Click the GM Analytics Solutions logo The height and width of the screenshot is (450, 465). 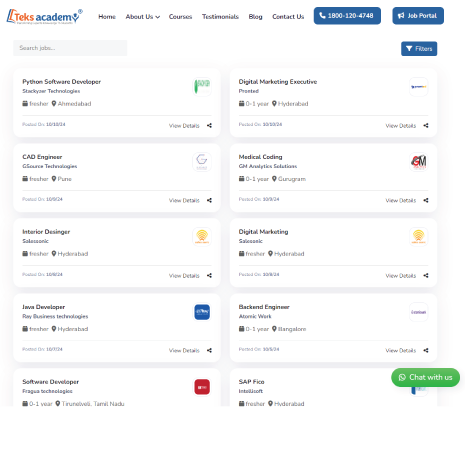(419, 162)
